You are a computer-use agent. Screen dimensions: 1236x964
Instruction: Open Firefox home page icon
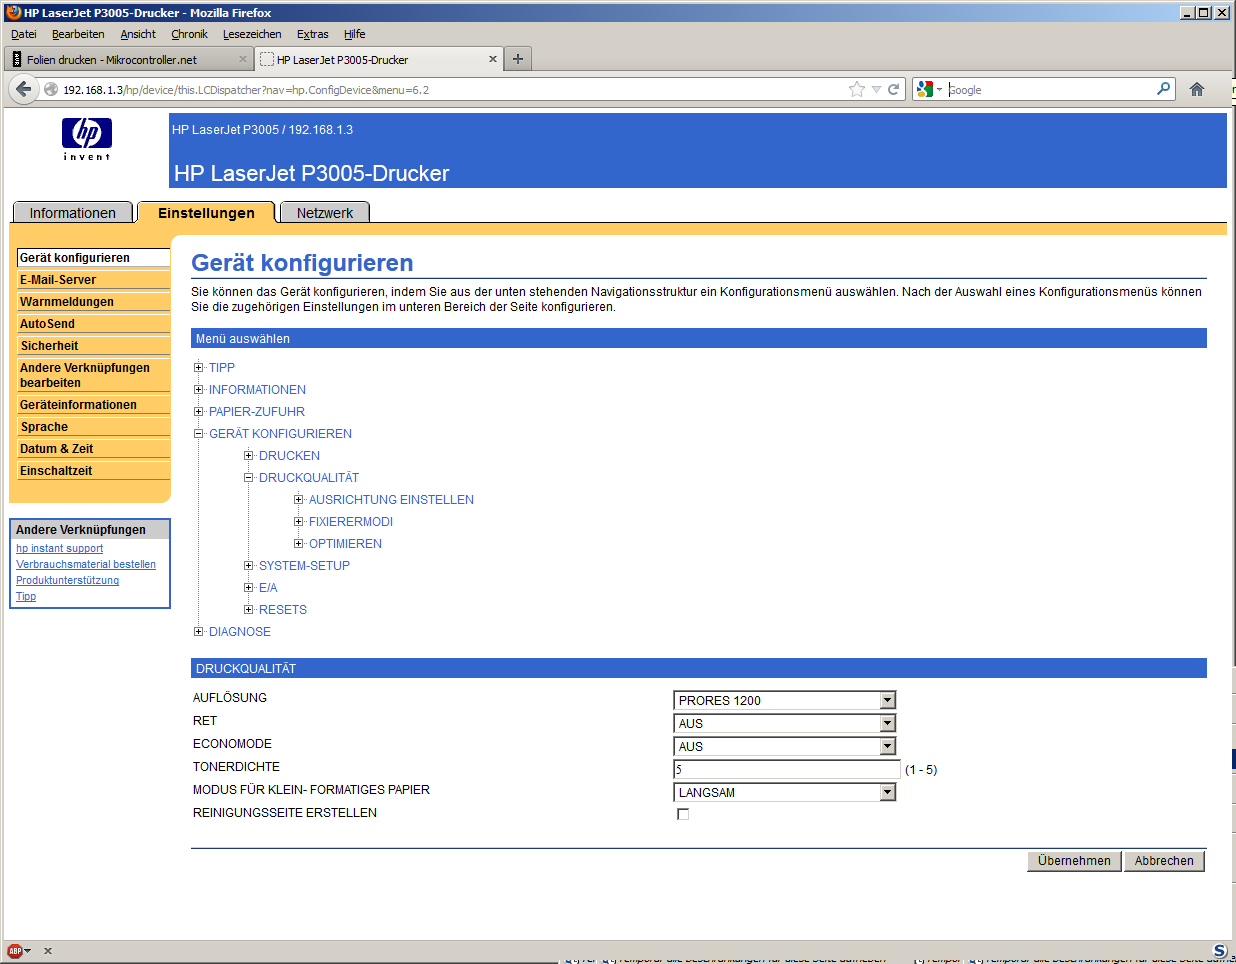[1197, 89]
